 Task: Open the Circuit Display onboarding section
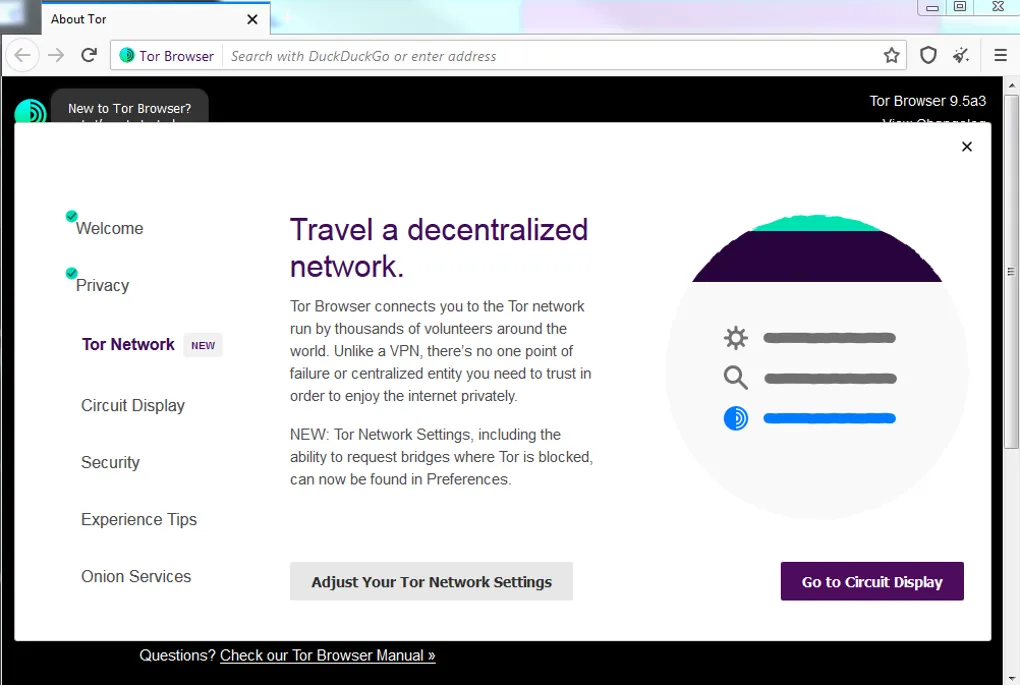pyautogui.click(x=133, y=405)
